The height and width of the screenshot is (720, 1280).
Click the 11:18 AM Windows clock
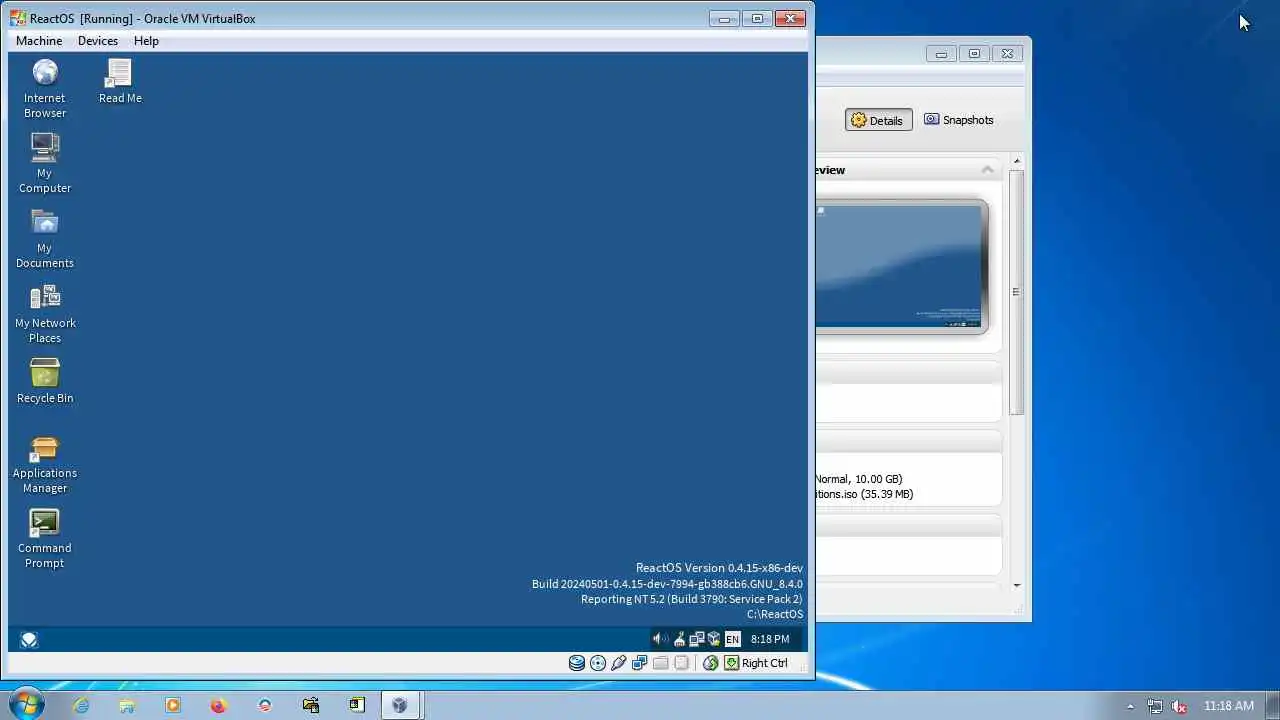(x=1229, y=706)
